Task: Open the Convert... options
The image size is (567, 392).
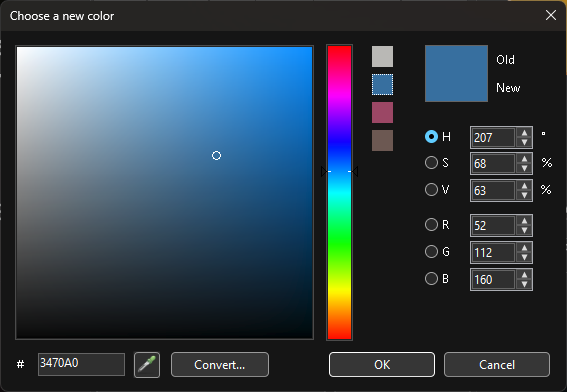Action: [x=220, y=365]
